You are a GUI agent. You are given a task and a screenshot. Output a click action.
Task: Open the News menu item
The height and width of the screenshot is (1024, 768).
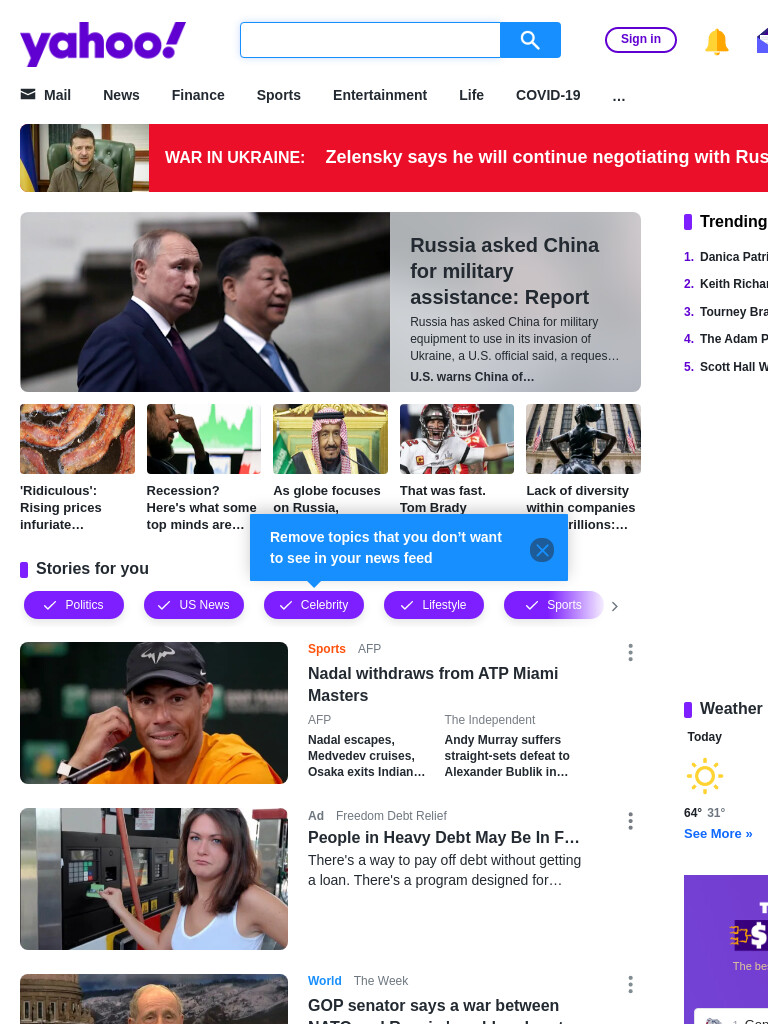pyautogui.click(x=121, y=95)
